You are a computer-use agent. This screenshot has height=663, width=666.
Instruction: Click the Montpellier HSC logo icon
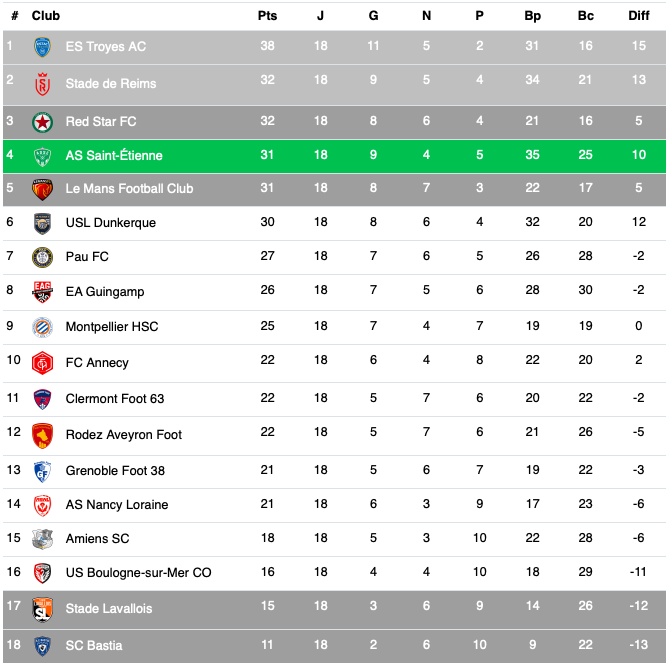tap(42, 327)
